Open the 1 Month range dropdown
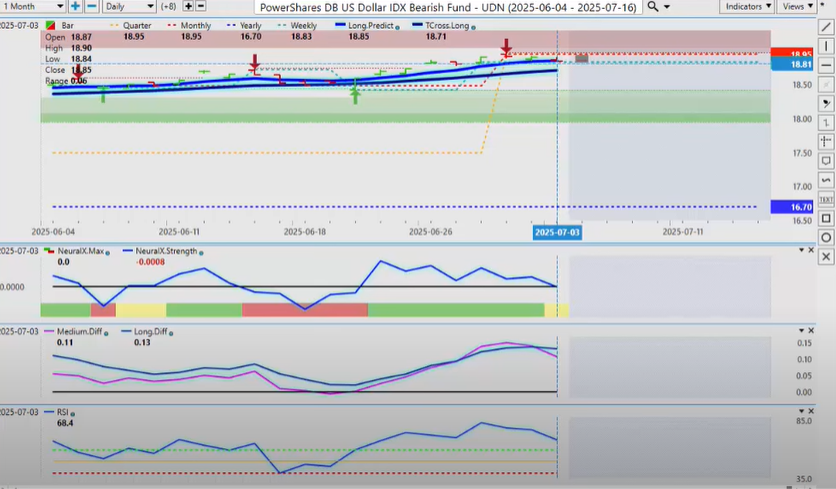Screen dimensions: 836x489 (32, 6)
